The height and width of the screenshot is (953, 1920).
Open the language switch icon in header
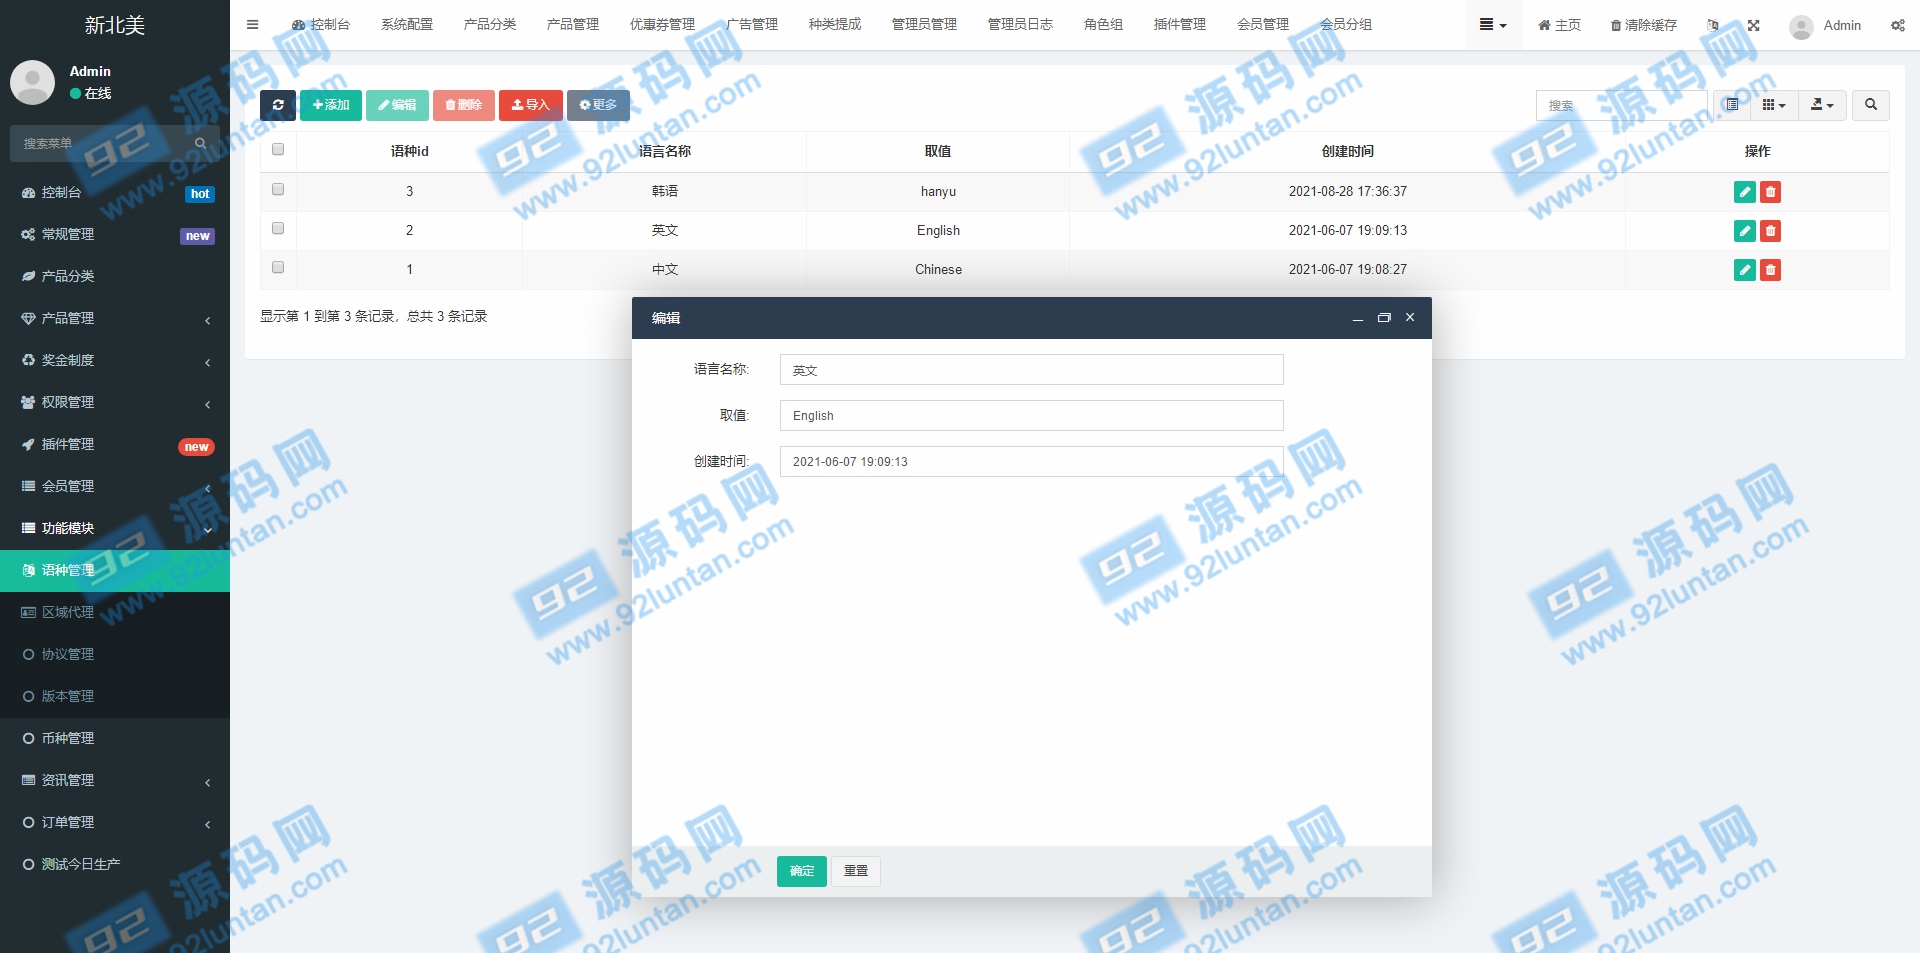click(x=1713, y=25)
